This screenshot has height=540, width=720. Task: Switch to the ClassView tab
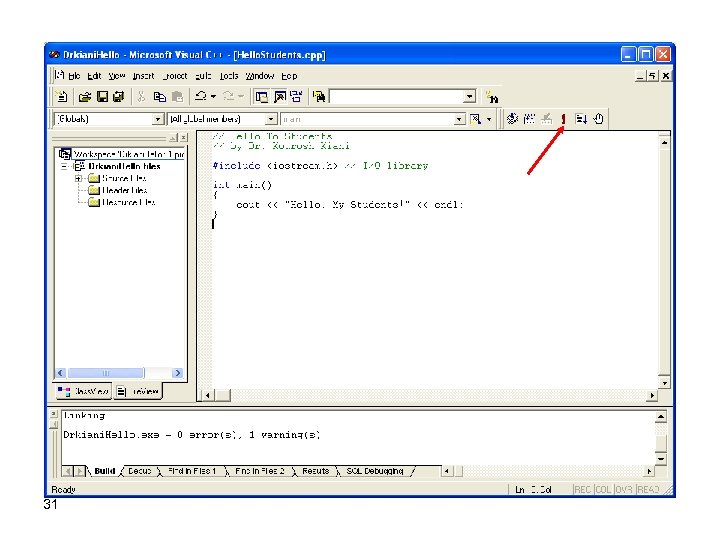click(83, 391)
